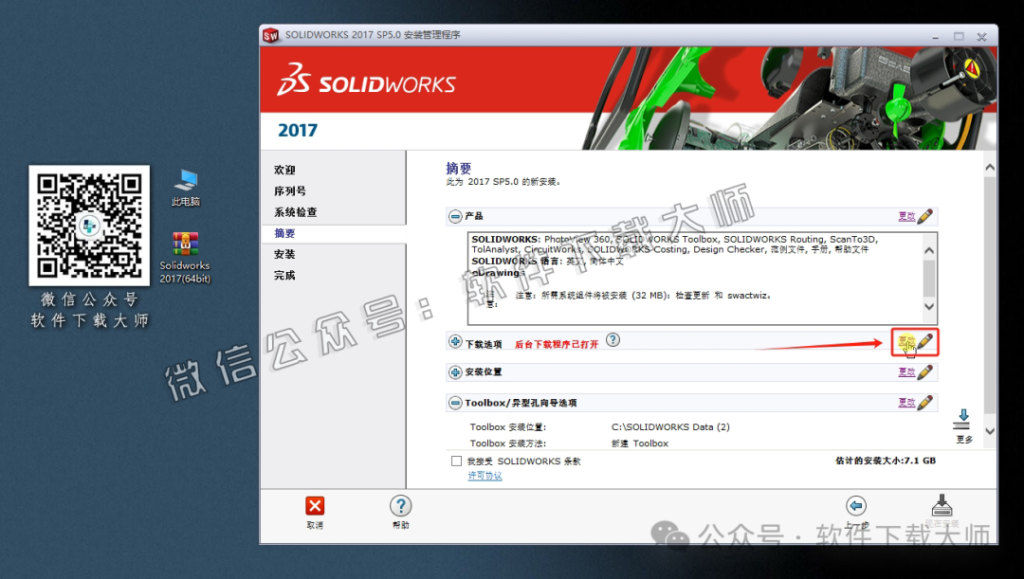Click the question mark 帮助 icon
Screen dimensions: 1024x579
(399, 505)
